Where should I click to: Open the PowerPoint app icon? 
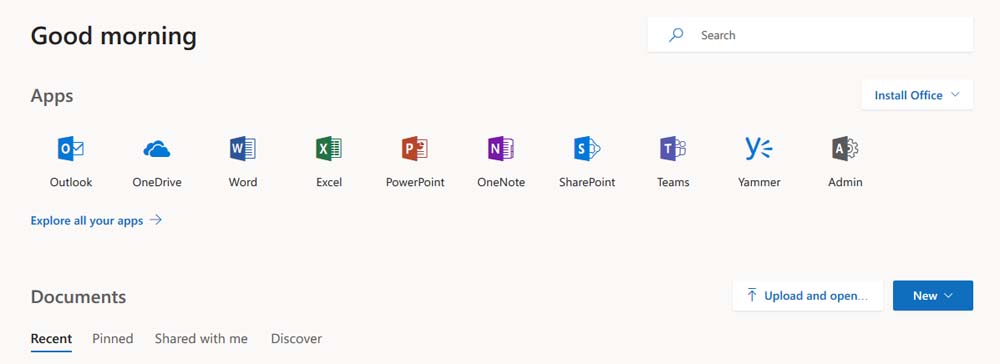coord(415,149)
